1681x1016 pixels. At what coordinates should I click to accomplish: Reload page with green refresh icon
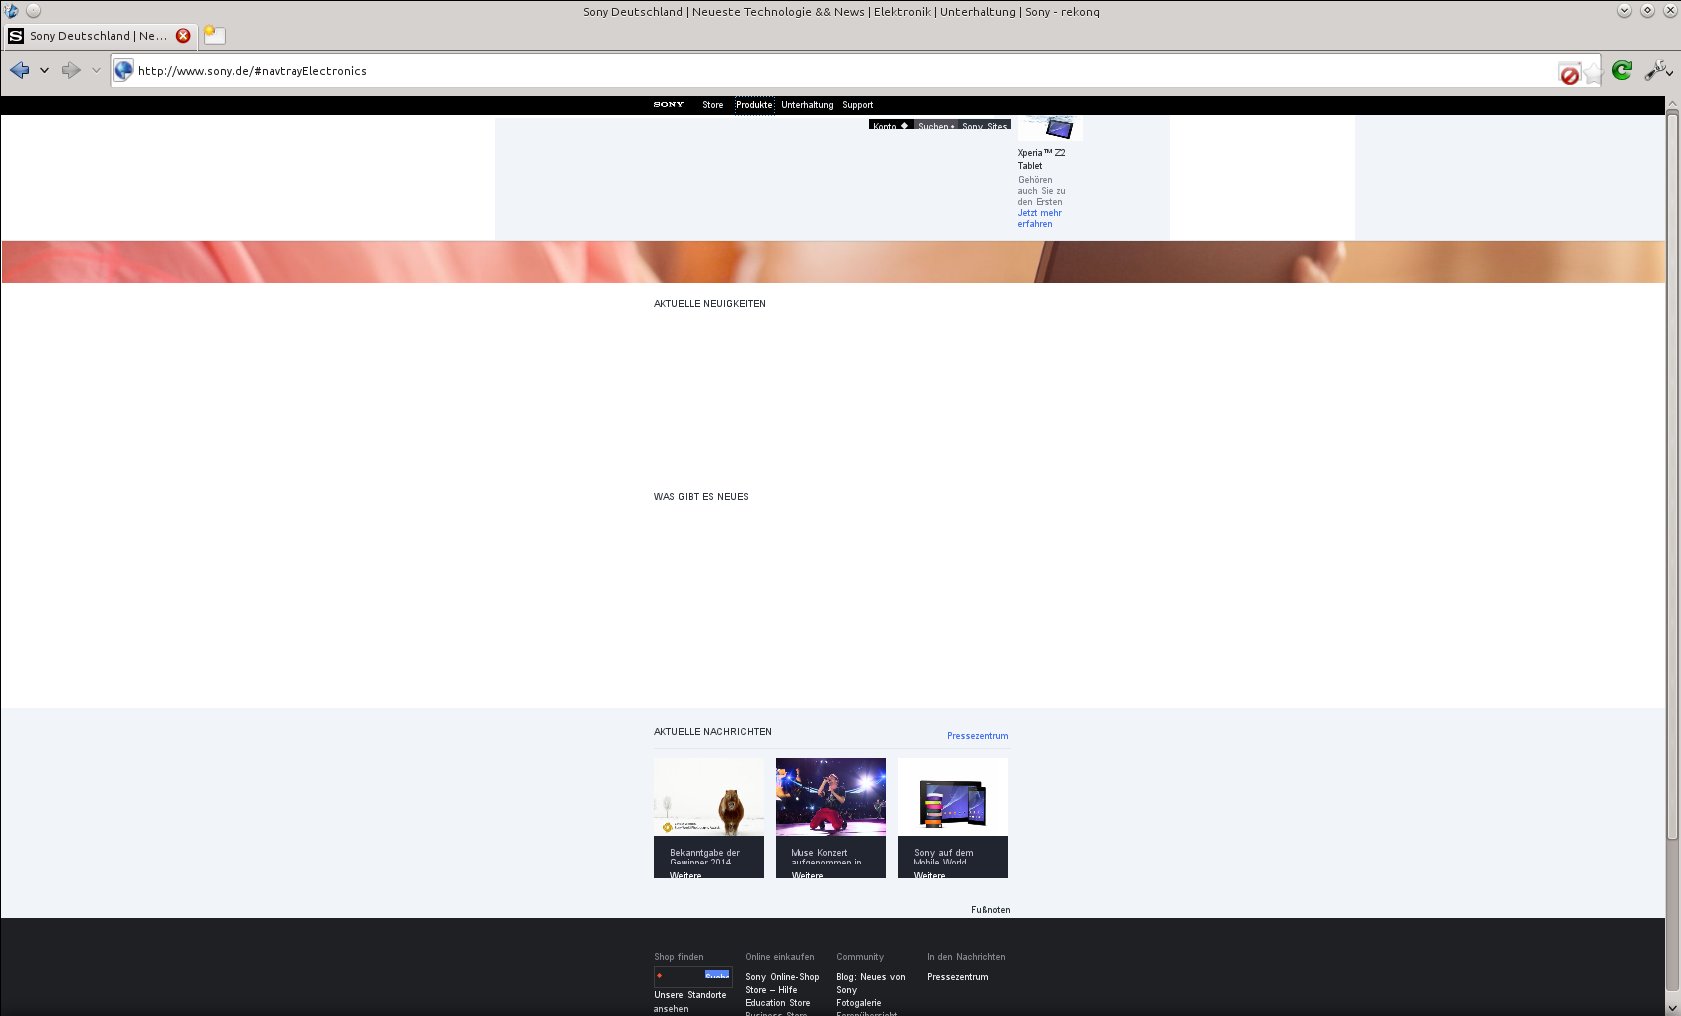(1622, 70)
